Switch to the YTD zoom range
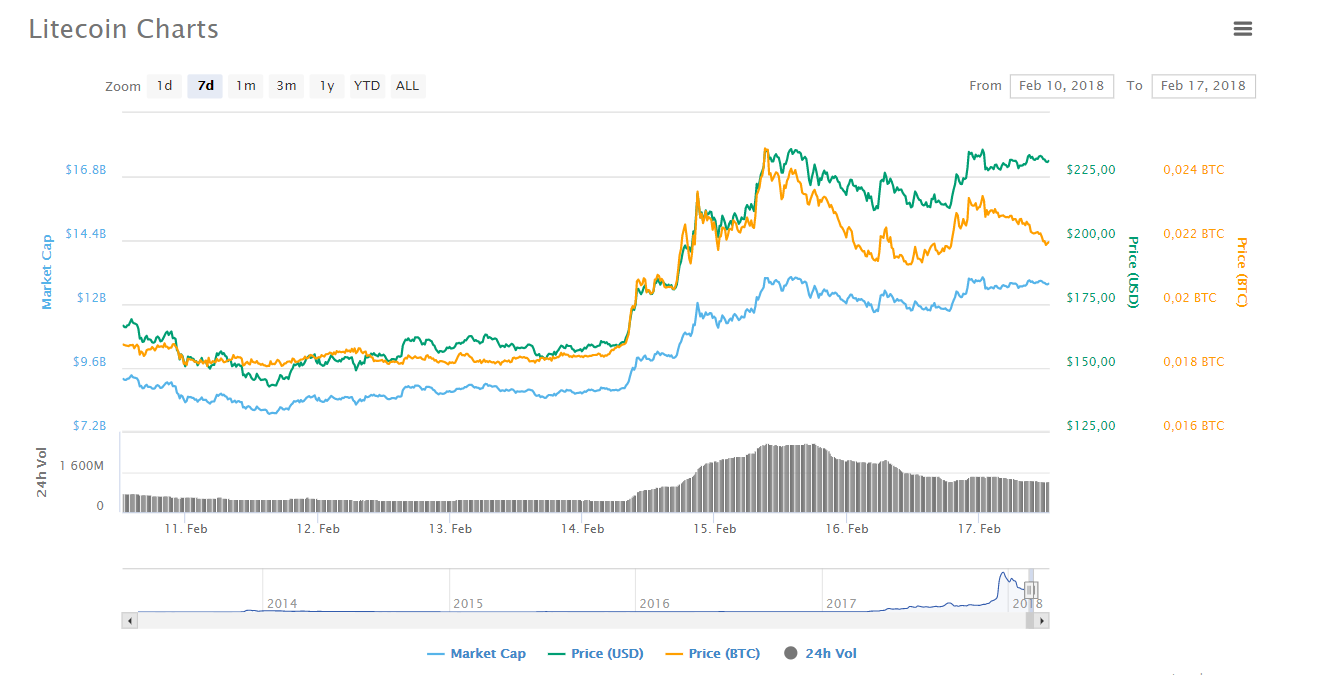1336x675 pixels. click(x=366, y=86)
